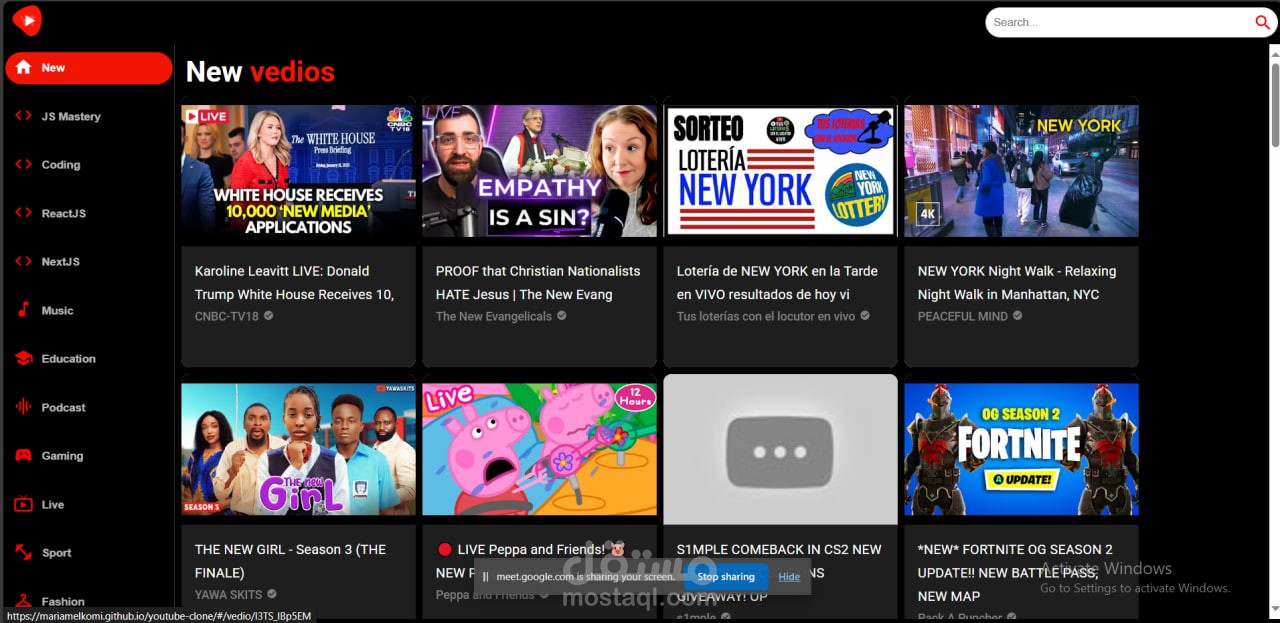Visit The New Evangelicals channel
The width and height of the screenshot is (1280, 623).
(x=493, y=316)
